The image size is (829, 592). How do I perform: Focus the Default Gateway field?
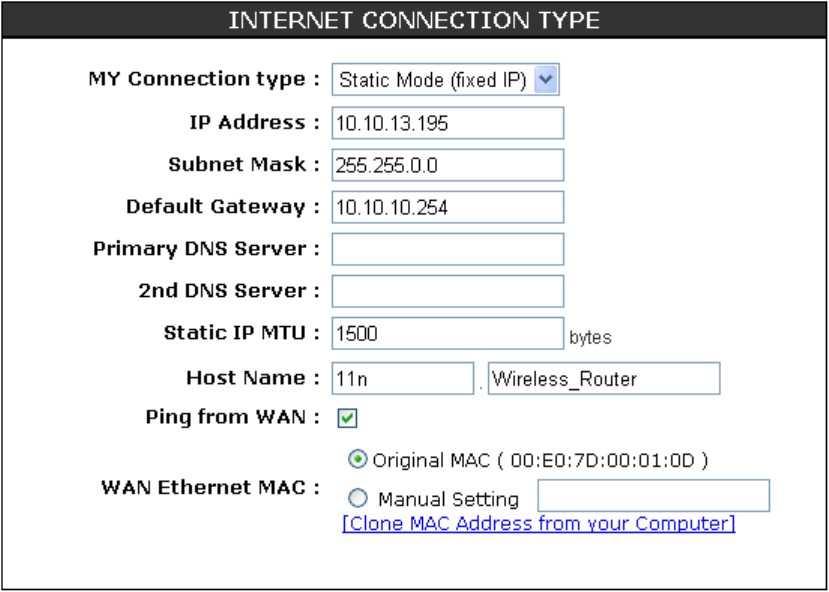click(x=447, y=207)
